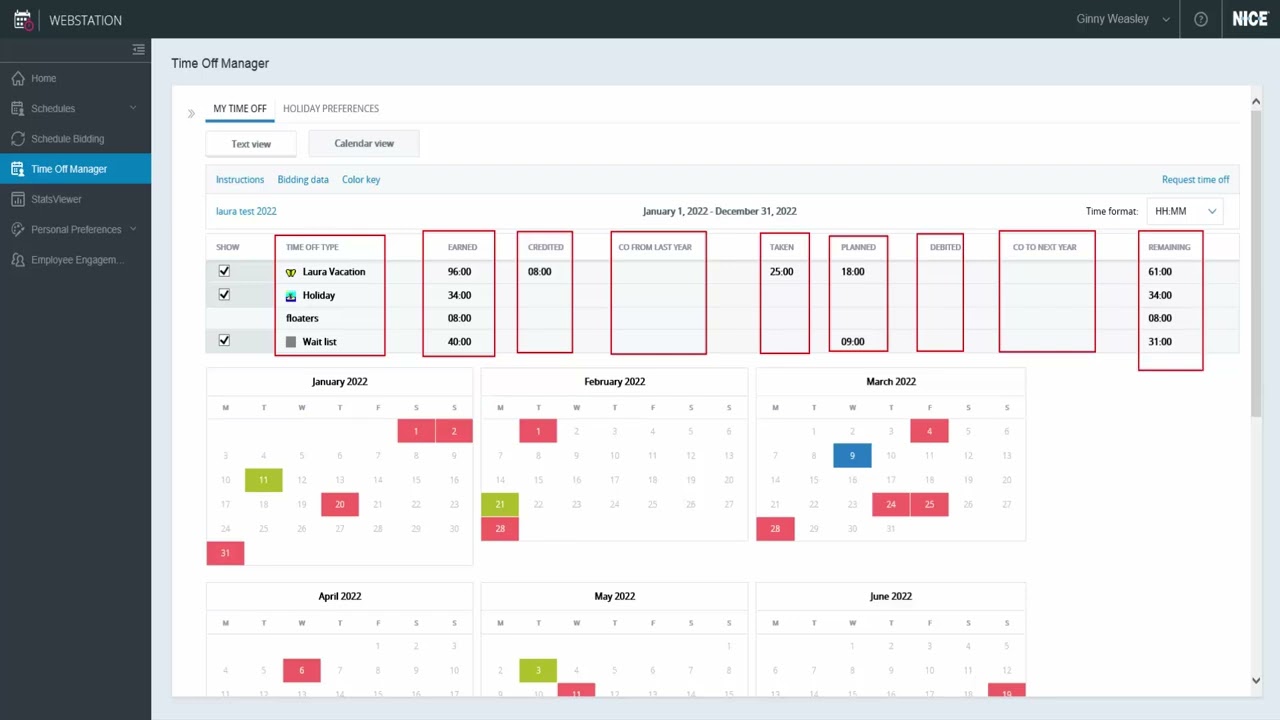Select red February 1 day
1280x720 pixels.
538,431
